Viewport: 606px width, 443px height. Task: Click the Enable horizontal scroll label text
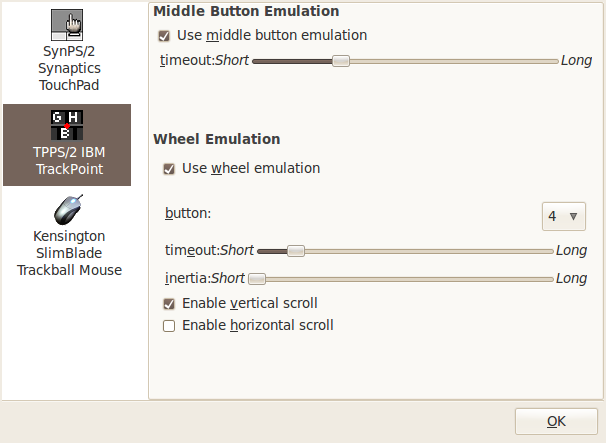pyautogui.click(x=258, y=325)
